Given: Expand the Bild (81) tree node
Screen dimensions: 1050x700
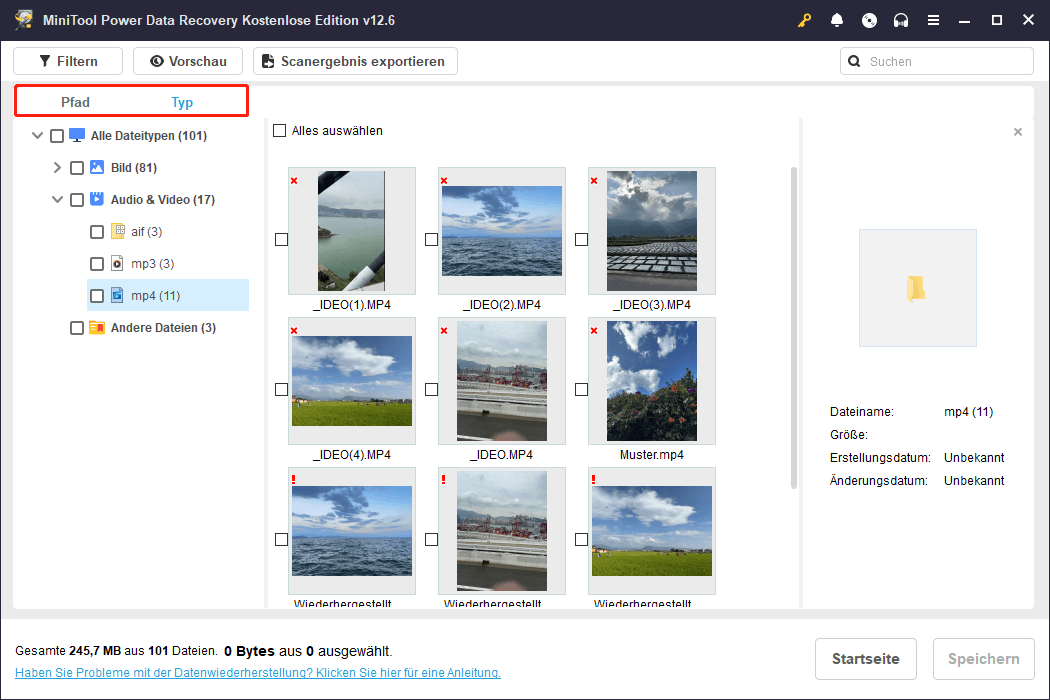Looking at the screenshot, I should click(58, 168).
